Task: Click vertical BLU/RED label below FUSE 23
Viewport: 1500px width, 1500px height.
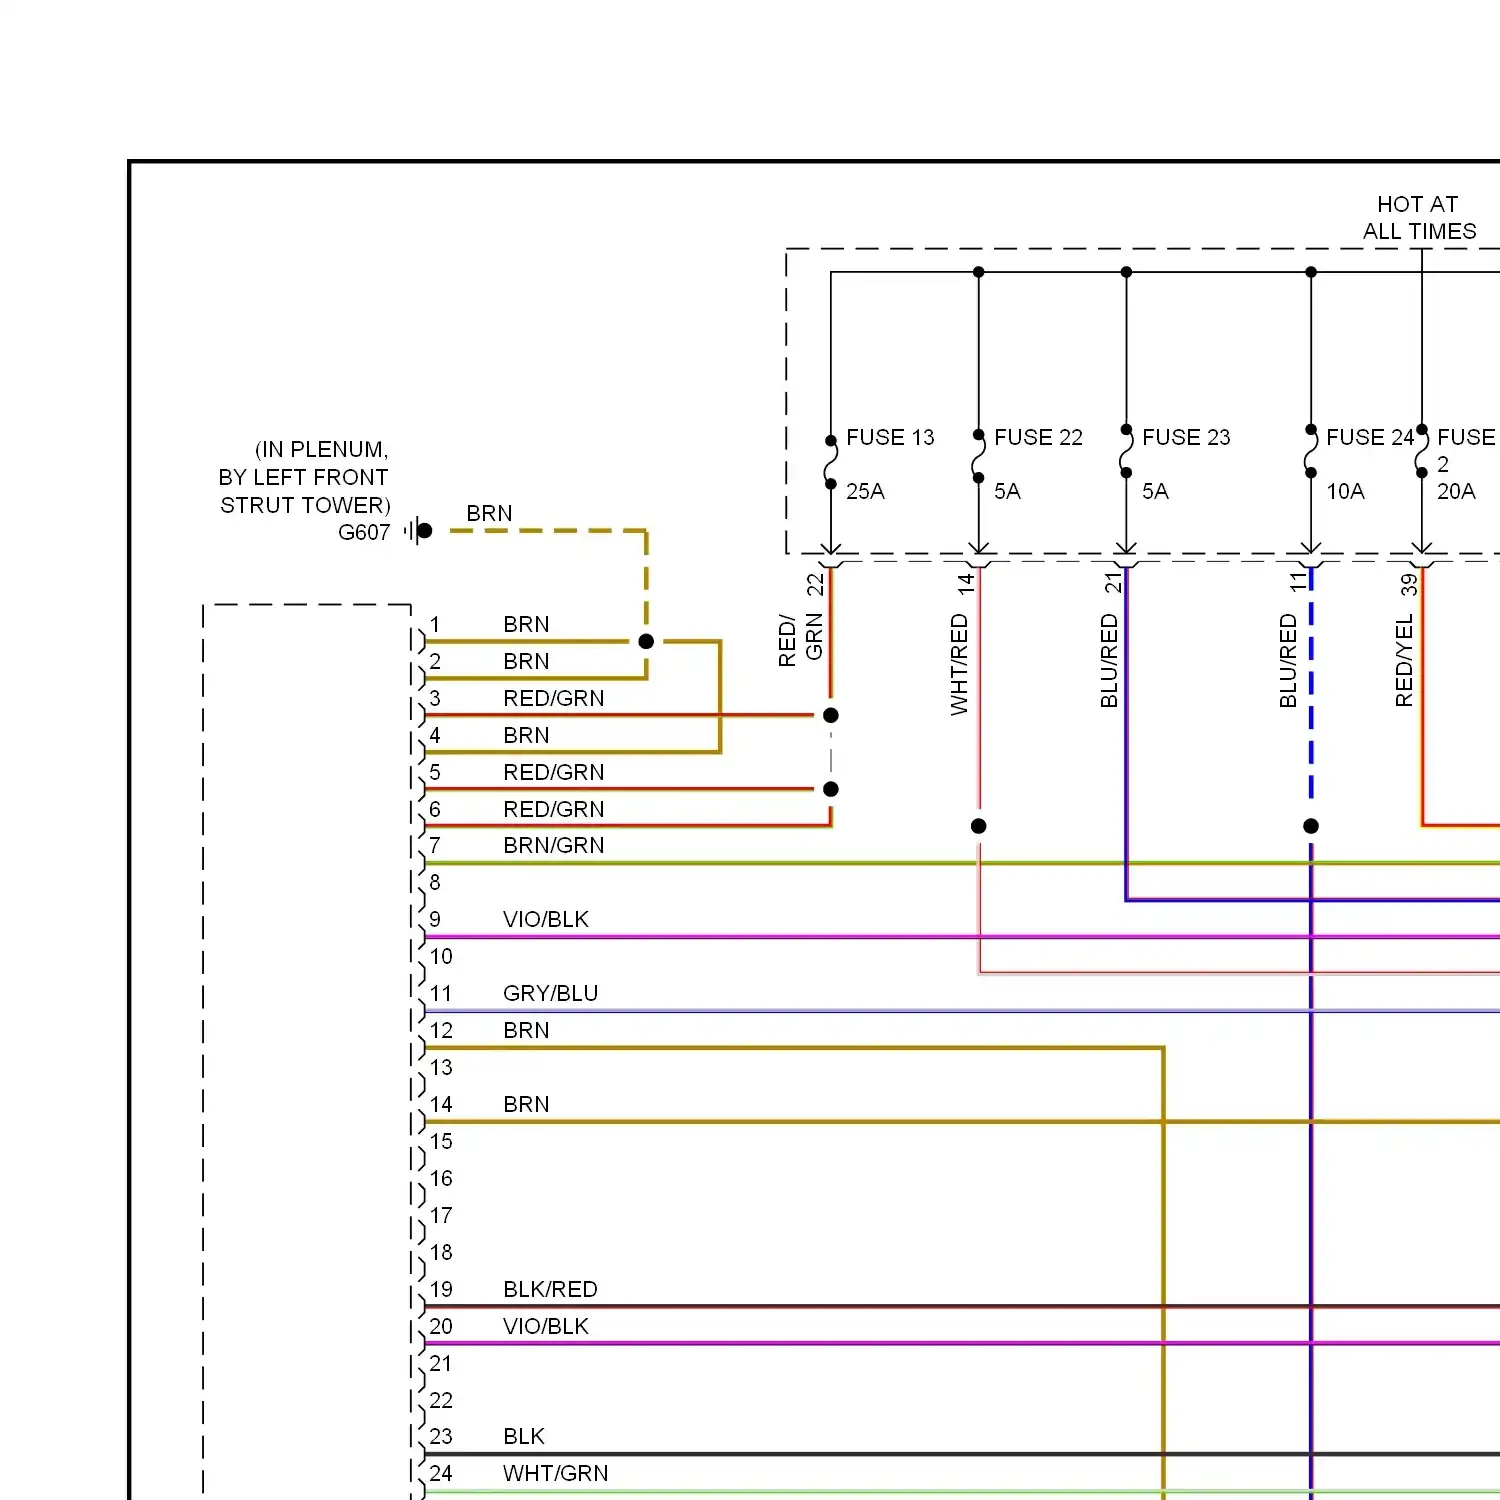Action: [1109, 661]
